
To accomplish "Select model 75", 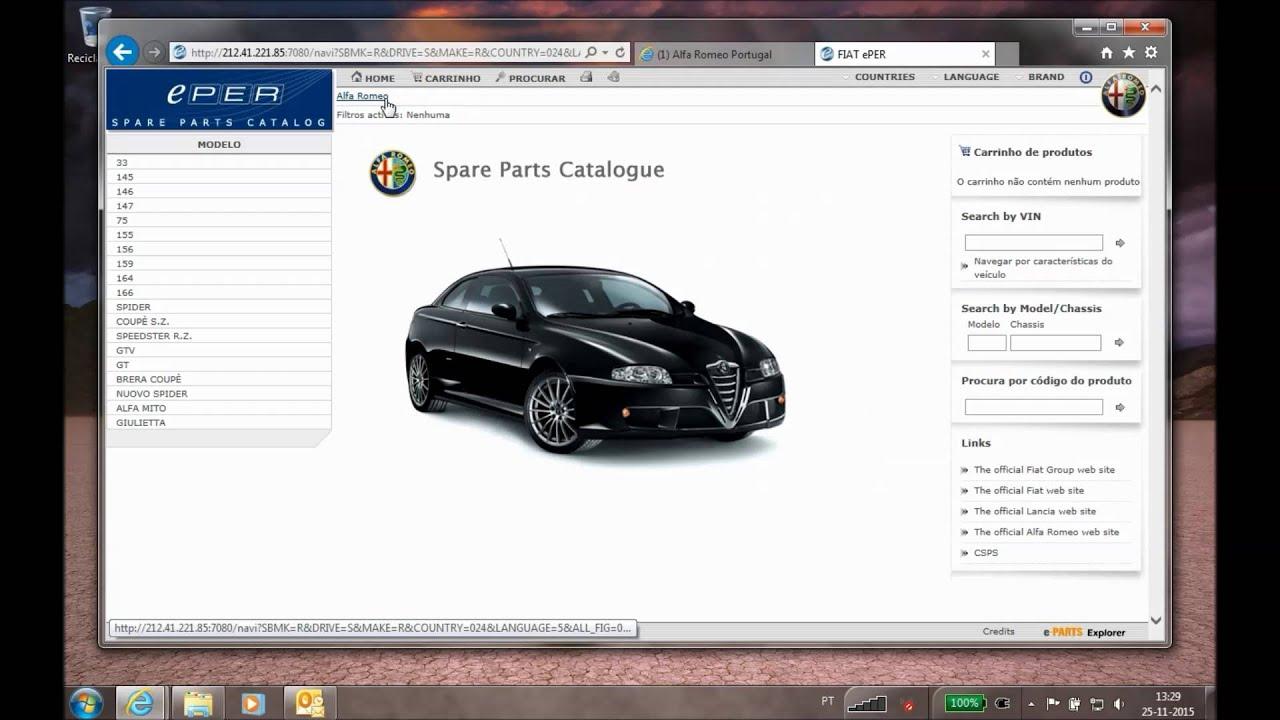I will (219, 220).
